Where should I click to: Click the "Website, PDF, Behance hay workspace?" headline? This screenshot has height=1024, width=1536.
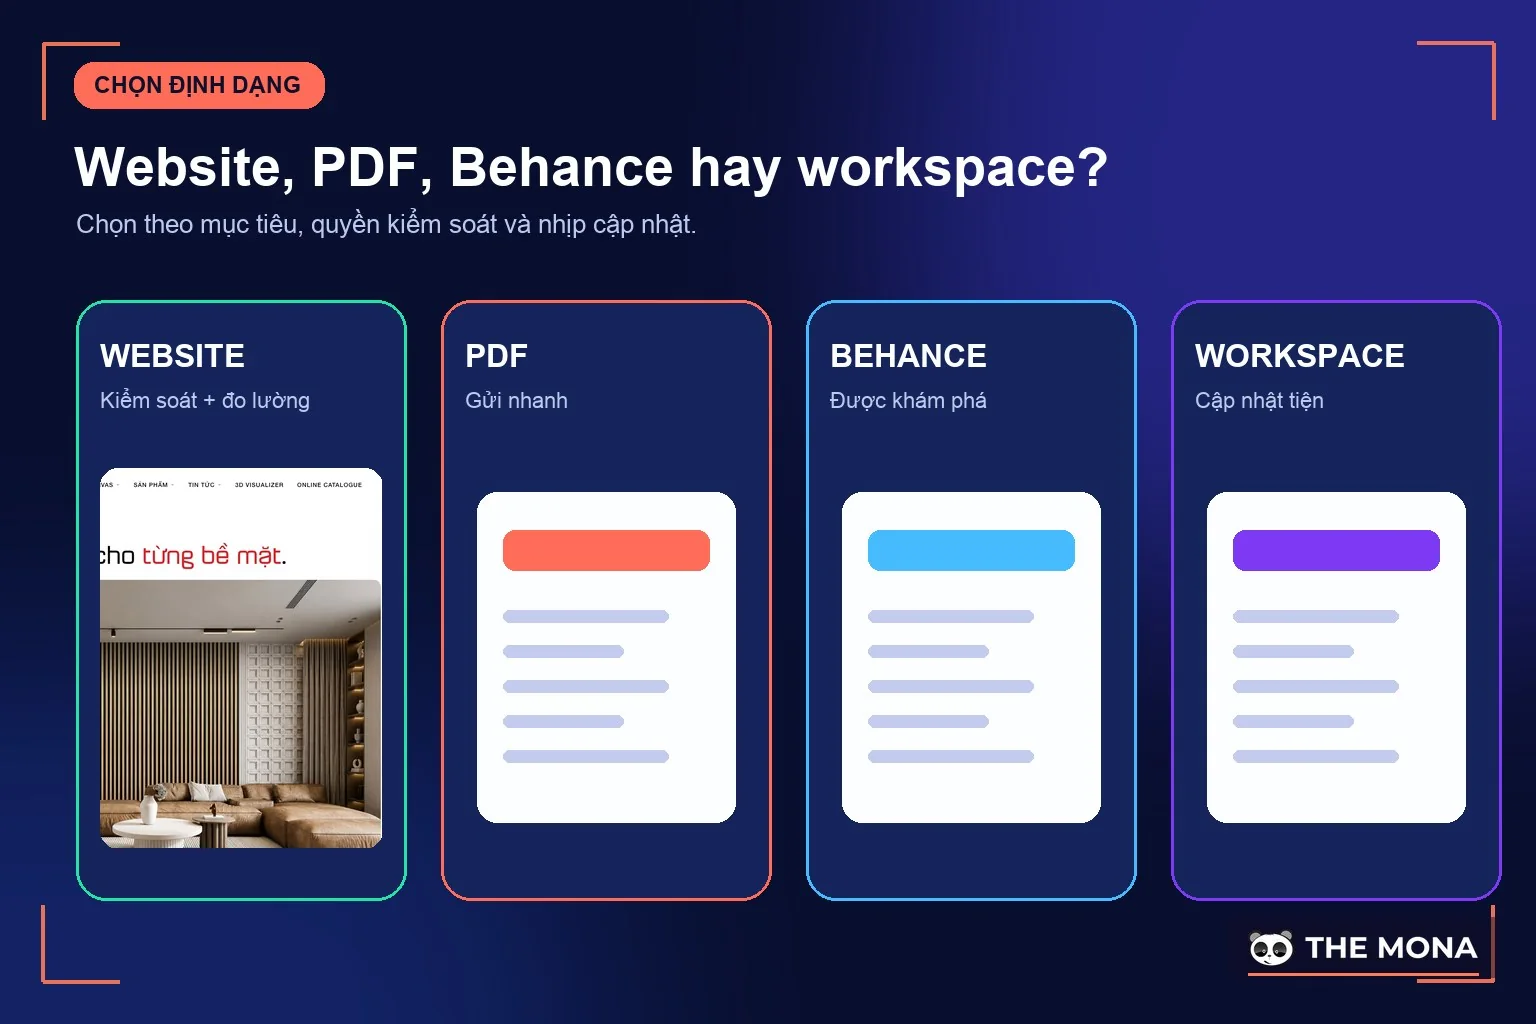click(x=591, y=167)
